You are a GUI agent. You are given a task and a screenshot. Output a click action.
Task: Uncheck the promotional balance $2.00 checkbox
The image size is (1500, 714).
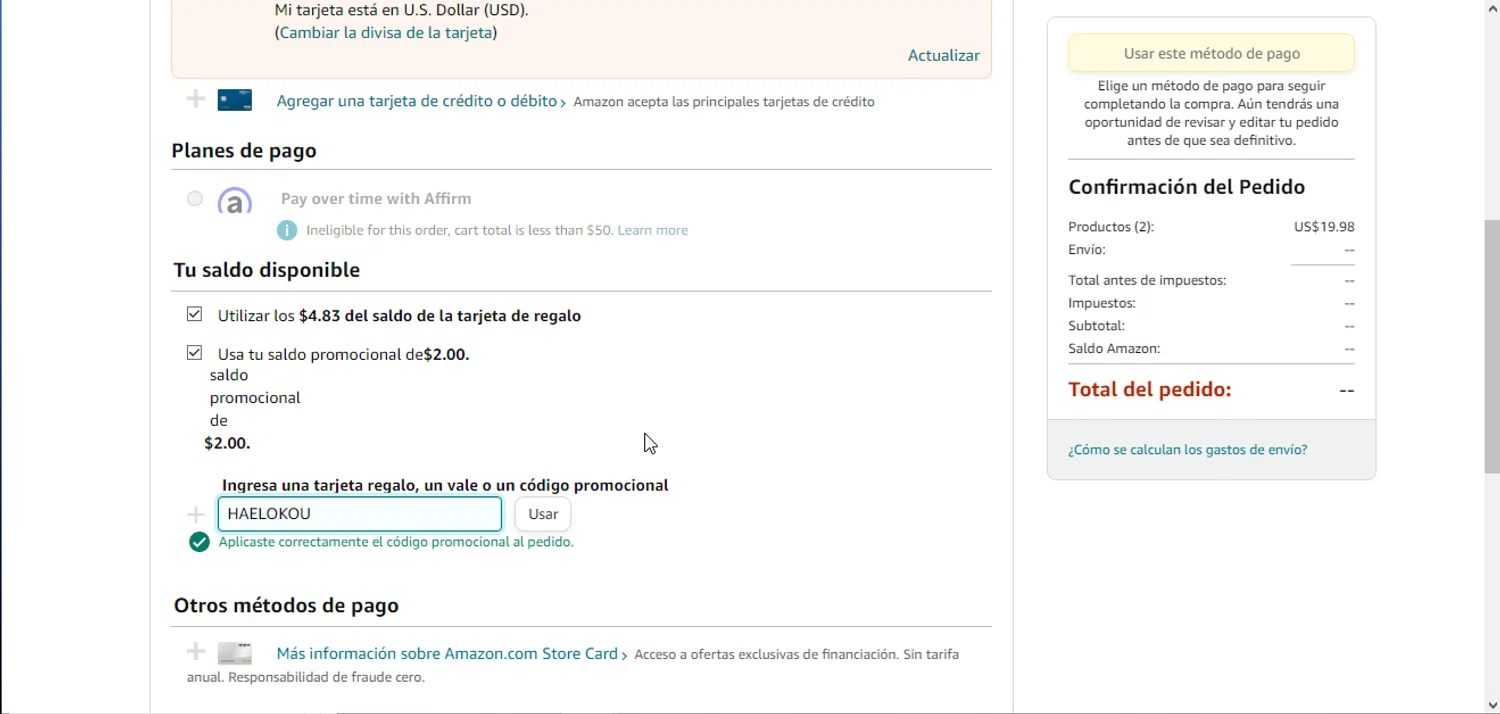pyautogui.click(x=195, y=353)
